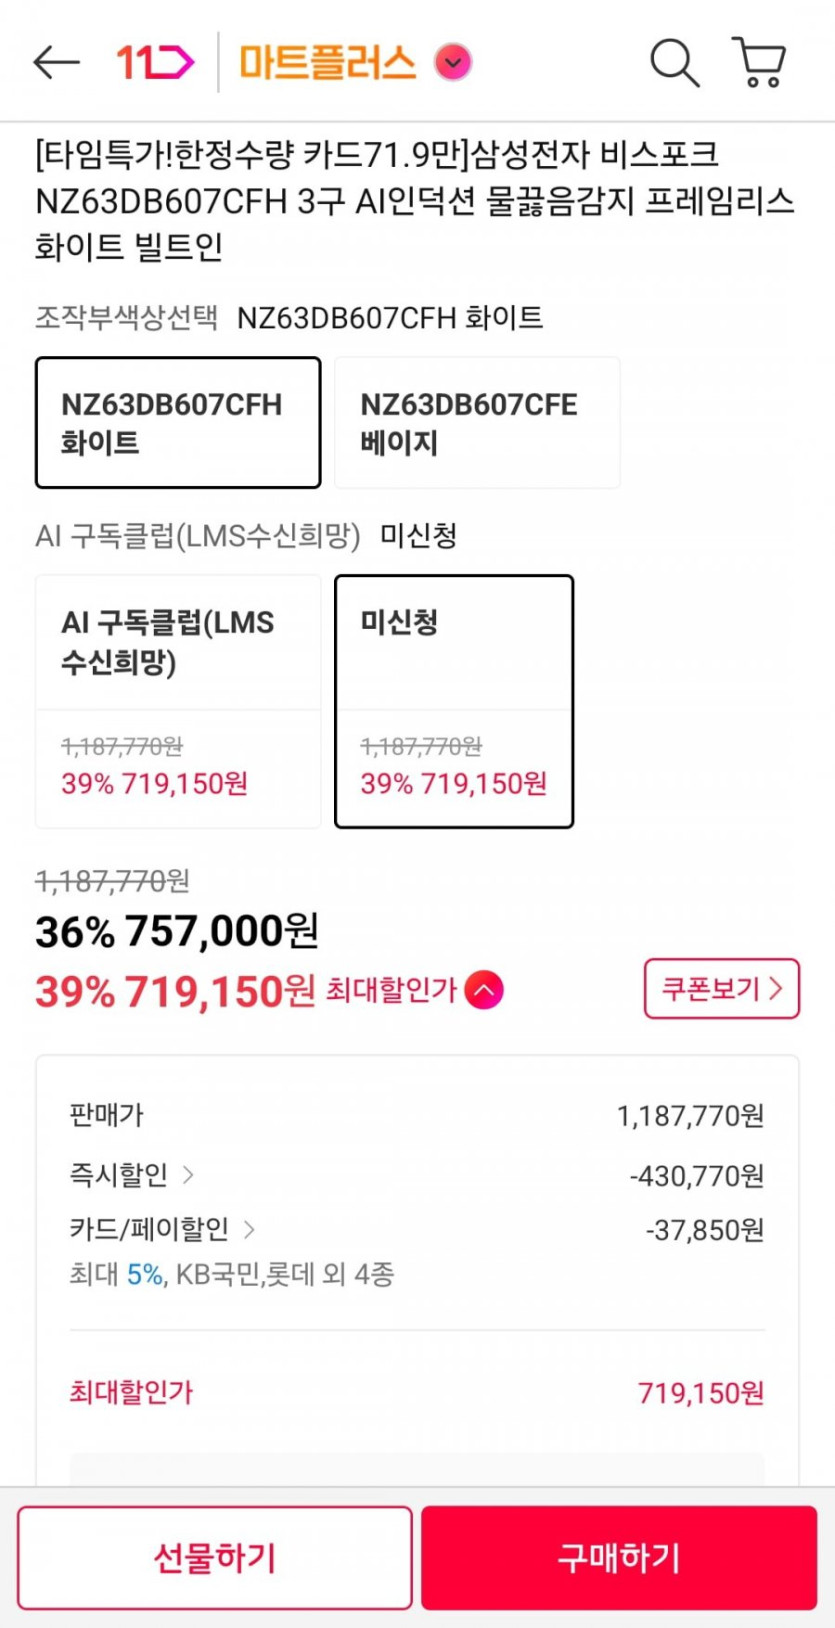Open the 마트플러스 store title
The height and width of the screenshot is (1628, 835).
pos(327,62)
